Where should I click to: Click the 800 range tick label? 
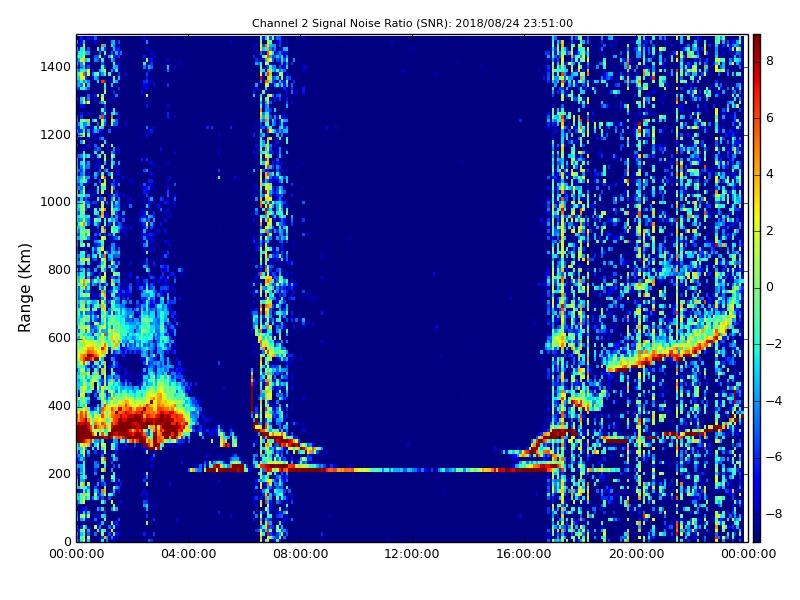click(59, 270)
